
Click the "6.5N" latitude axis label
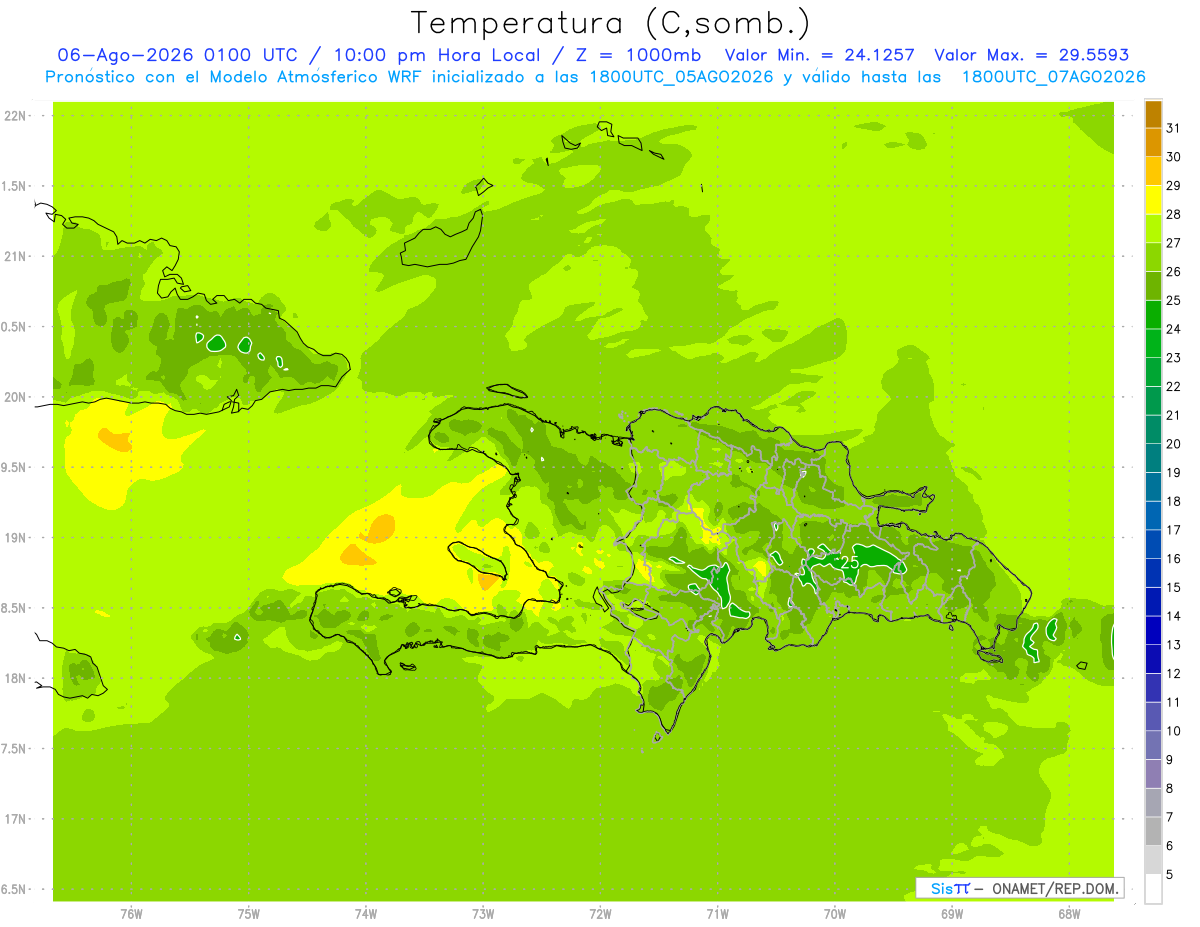coord(15,890)
